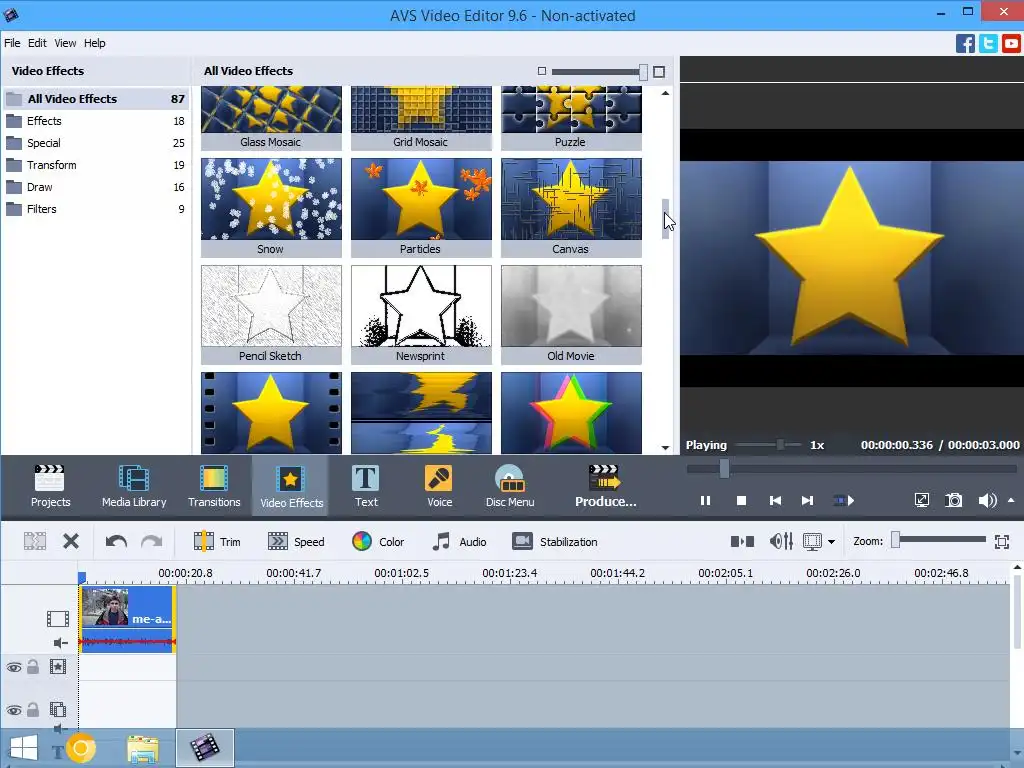Screen dimensions: 1024x768
Task: Lock the video effects track
Action: pyautogui.click(x=33, y=666)
